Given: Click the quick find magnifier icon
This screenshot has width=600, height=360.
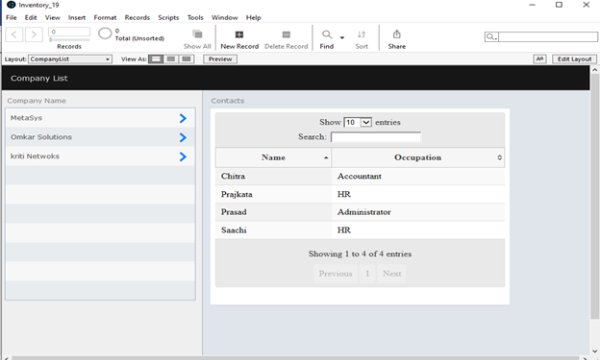Looking at the screenshot, I should click(491, 37).
